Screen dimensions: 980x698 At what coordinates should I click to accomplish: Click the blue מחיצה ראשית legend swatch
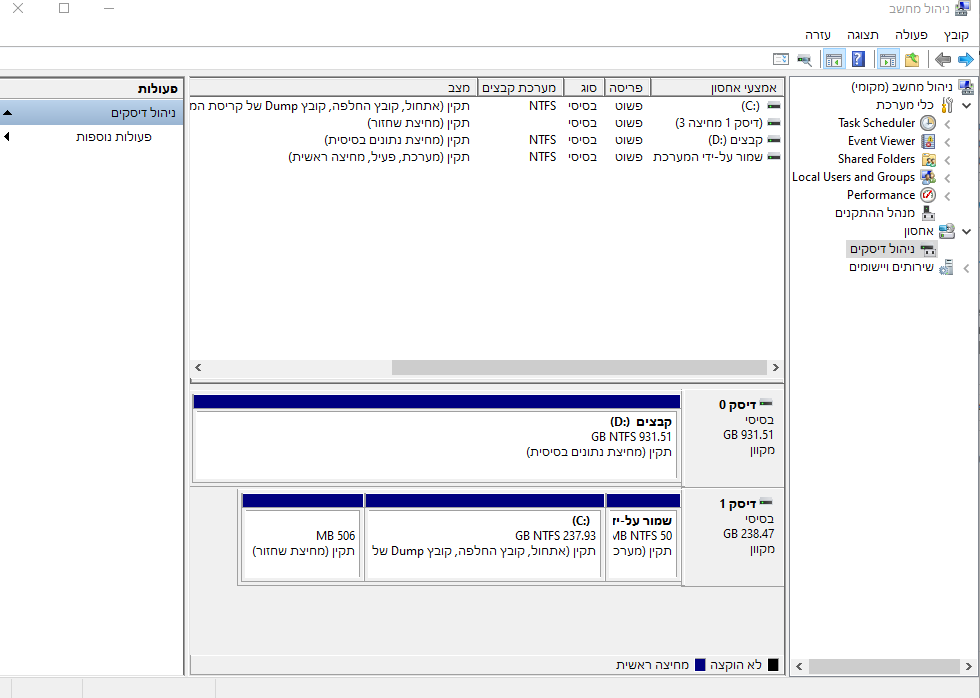pyautogui.click(x=700, y=665)
